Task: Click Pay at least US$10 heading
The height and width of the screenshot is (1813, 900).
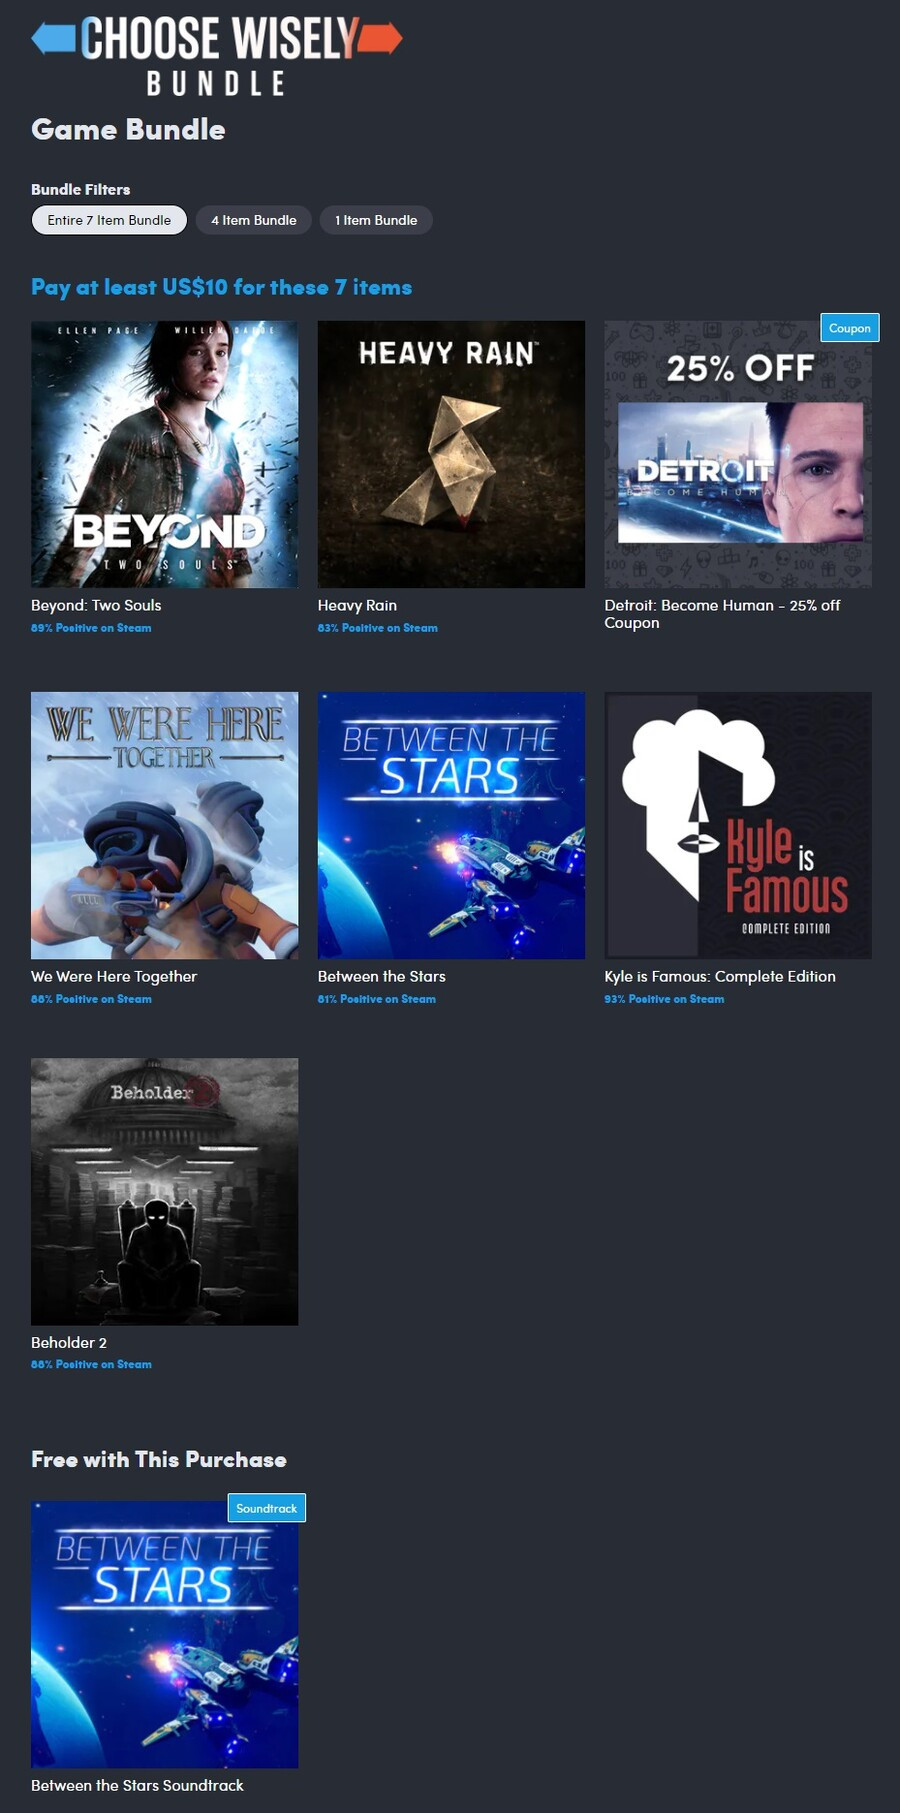Action: coord(221,288)
